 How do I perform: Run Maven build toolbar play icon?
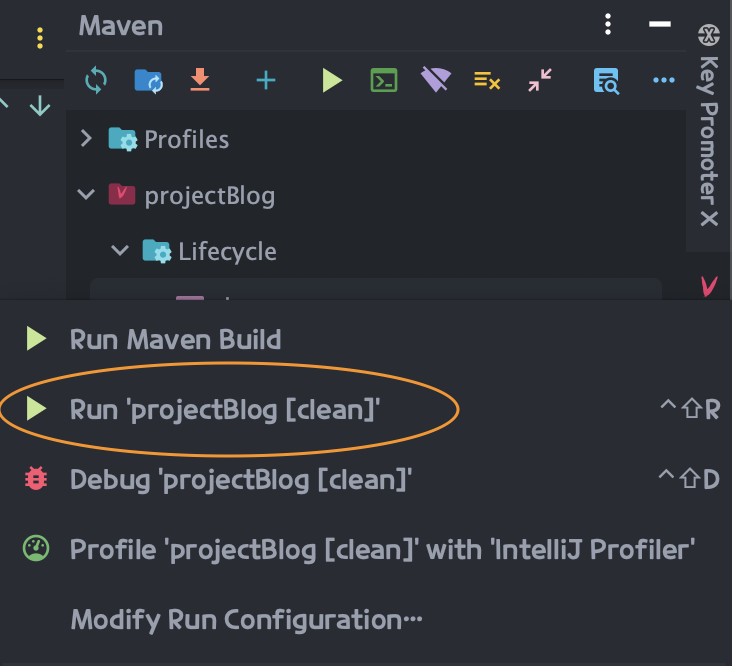tap(332, 80)
